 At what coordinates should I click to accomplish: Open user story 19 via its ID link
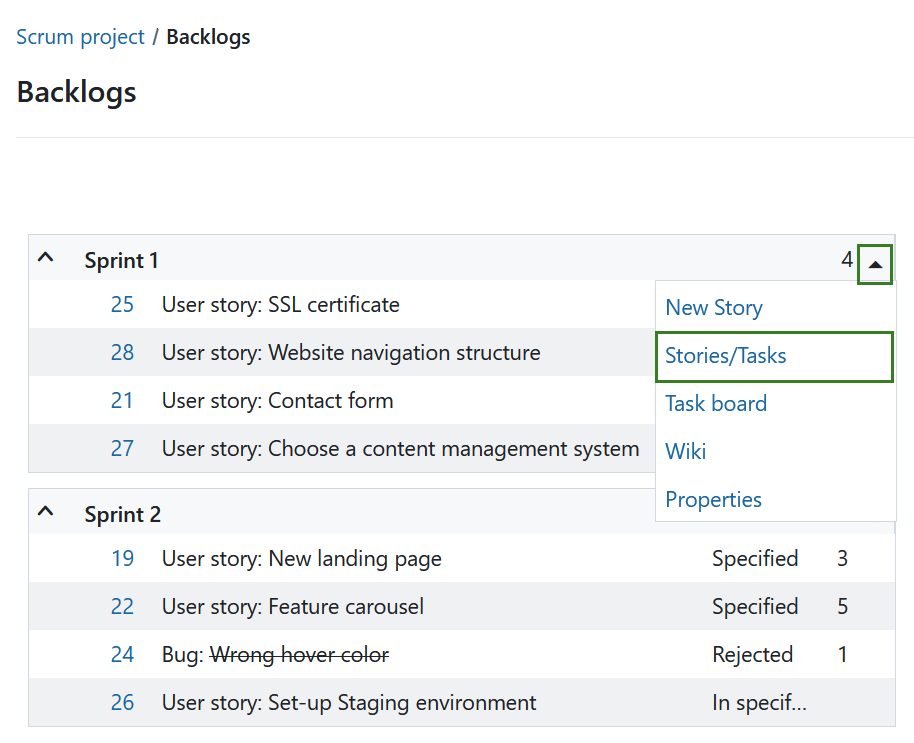[x=122, y=558]
